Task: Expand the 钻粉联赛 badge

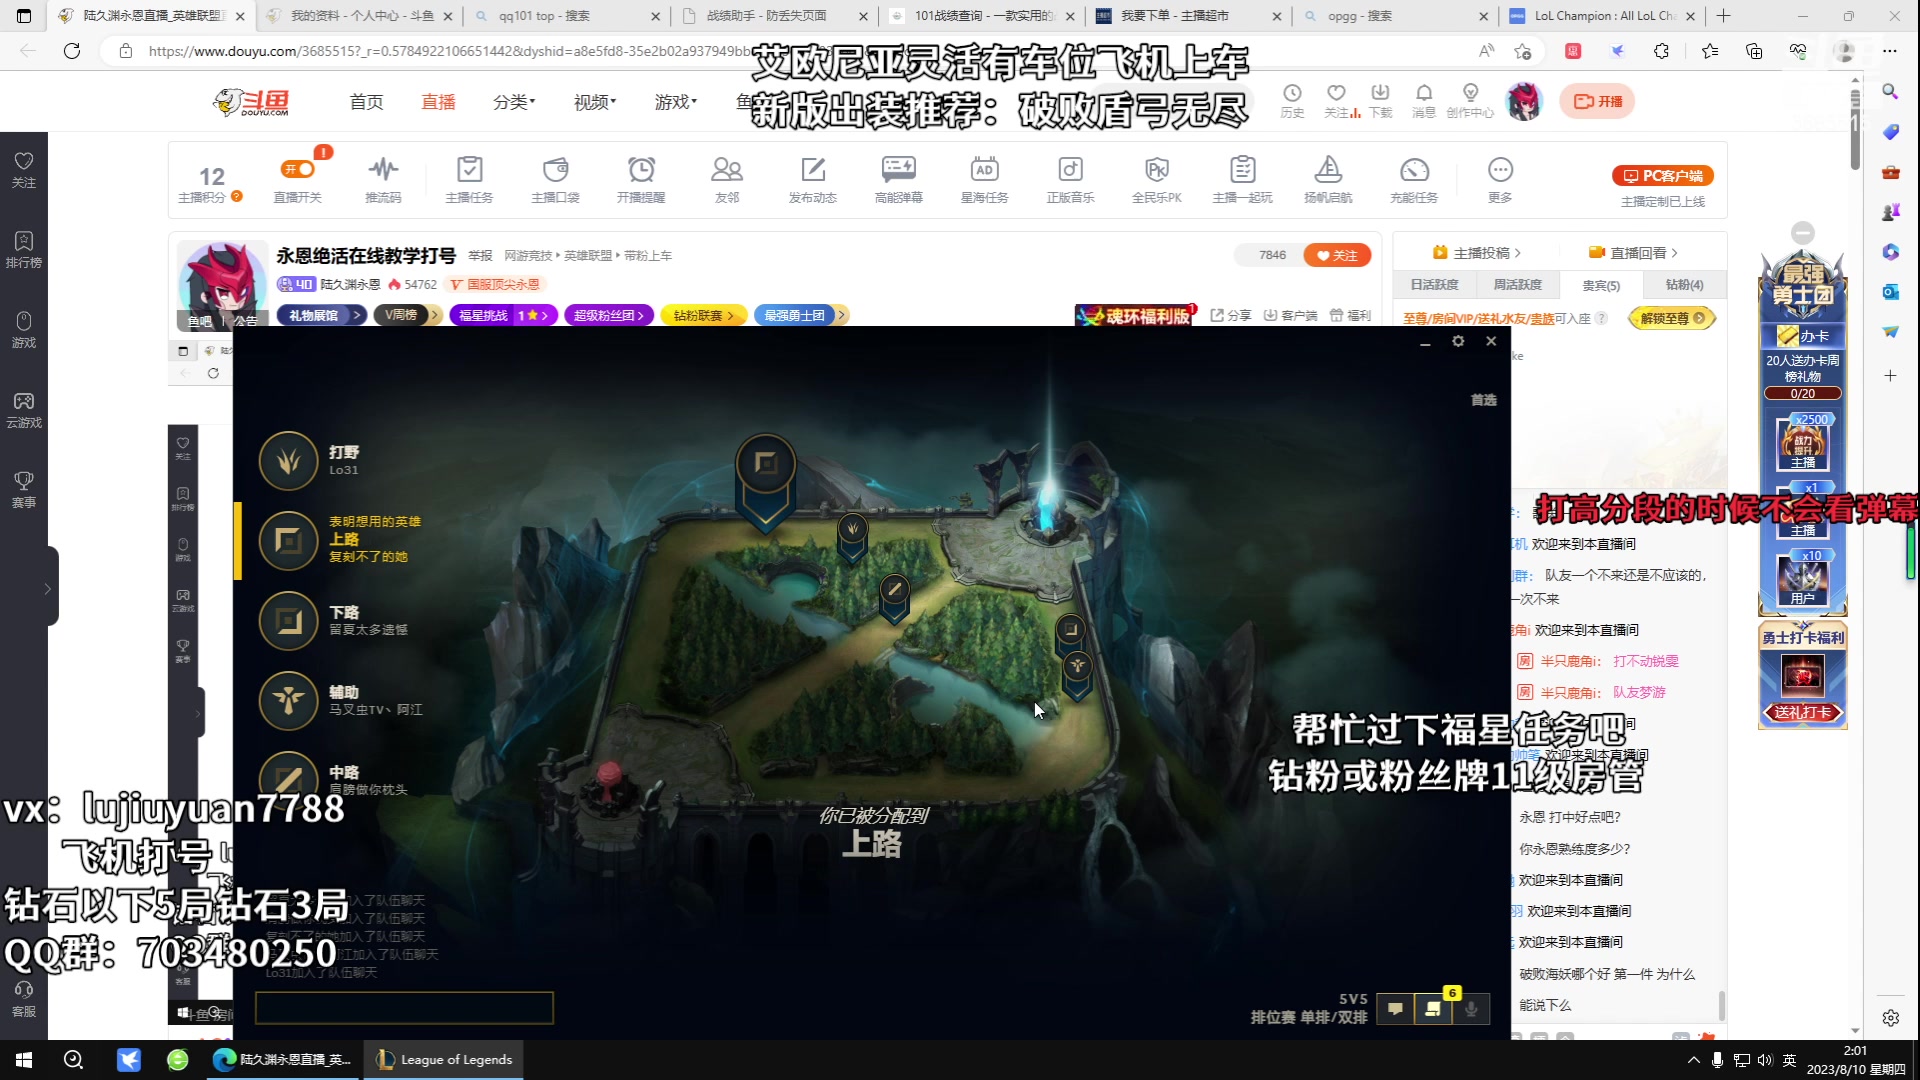Action: coord(704,315)
